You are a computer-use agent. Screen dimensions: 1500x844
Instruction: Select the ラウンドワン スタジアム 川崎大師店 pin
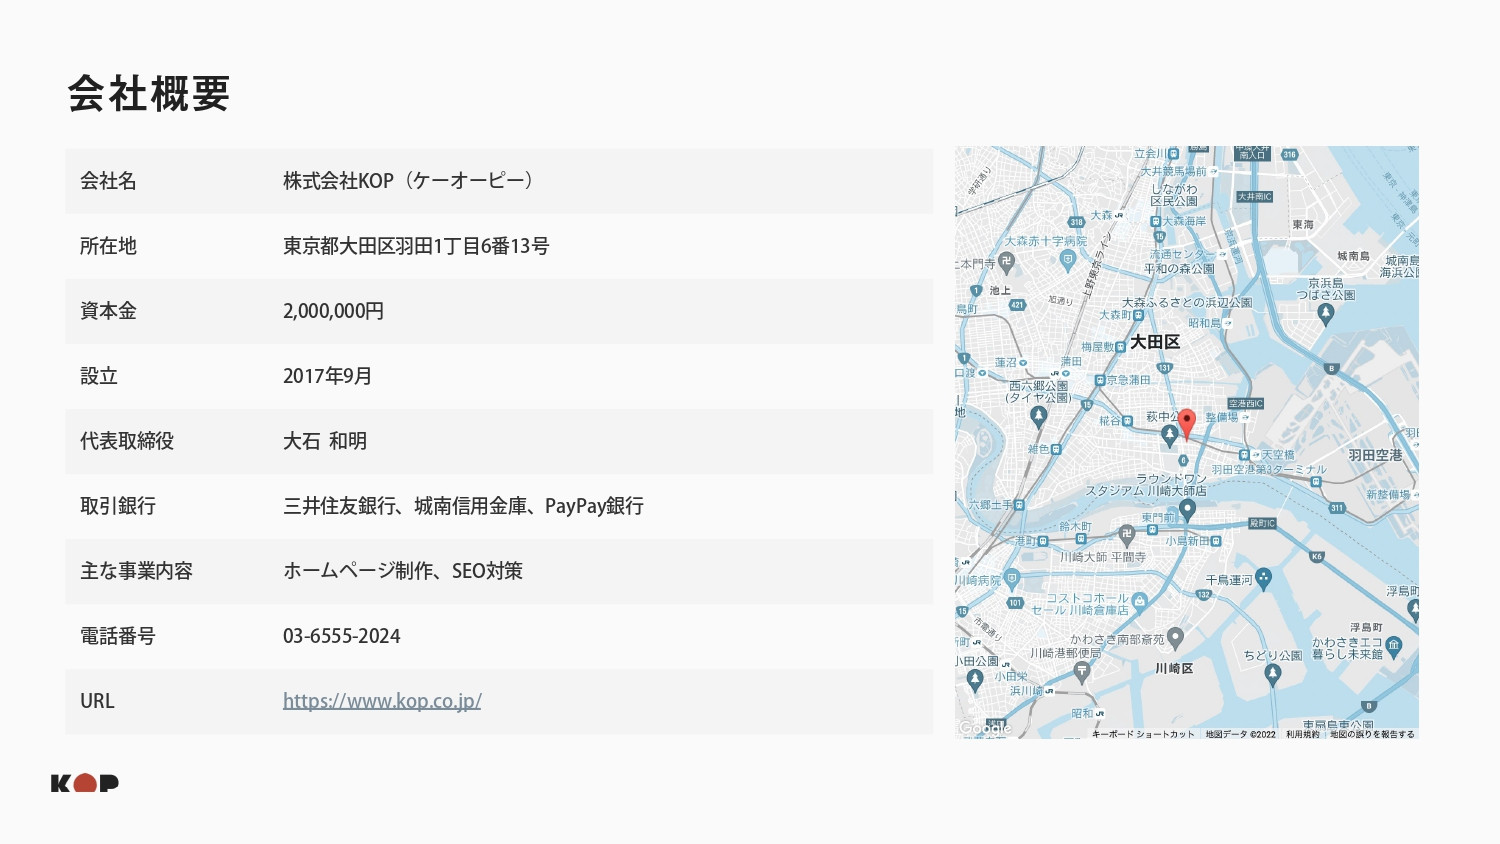coord(1187,507)
